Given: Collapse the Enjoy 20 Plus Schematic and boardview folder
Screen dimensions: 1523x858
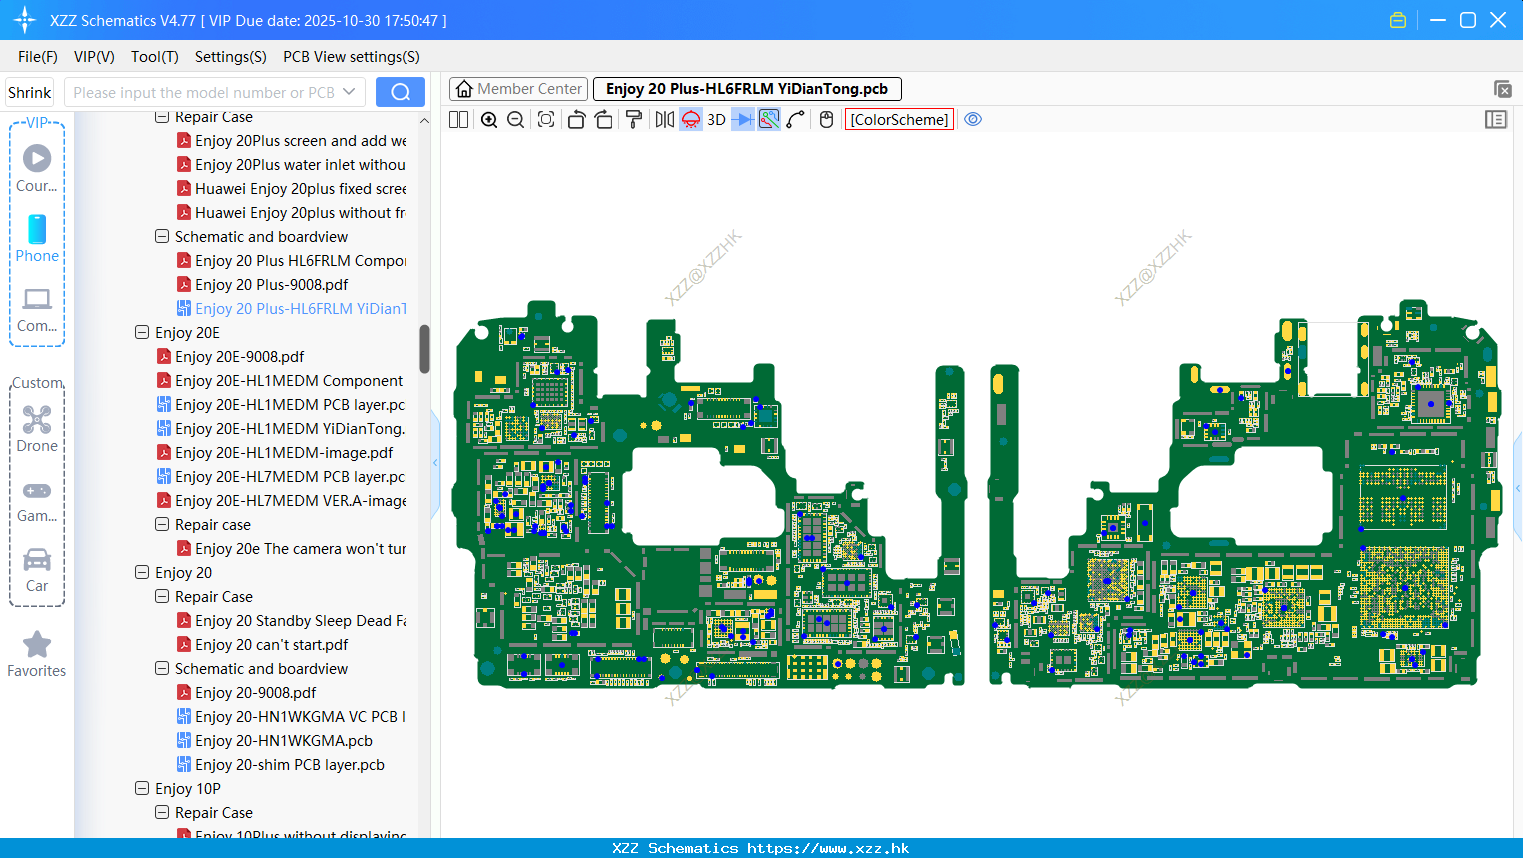Looking at the screenshot, I should 162,237.
